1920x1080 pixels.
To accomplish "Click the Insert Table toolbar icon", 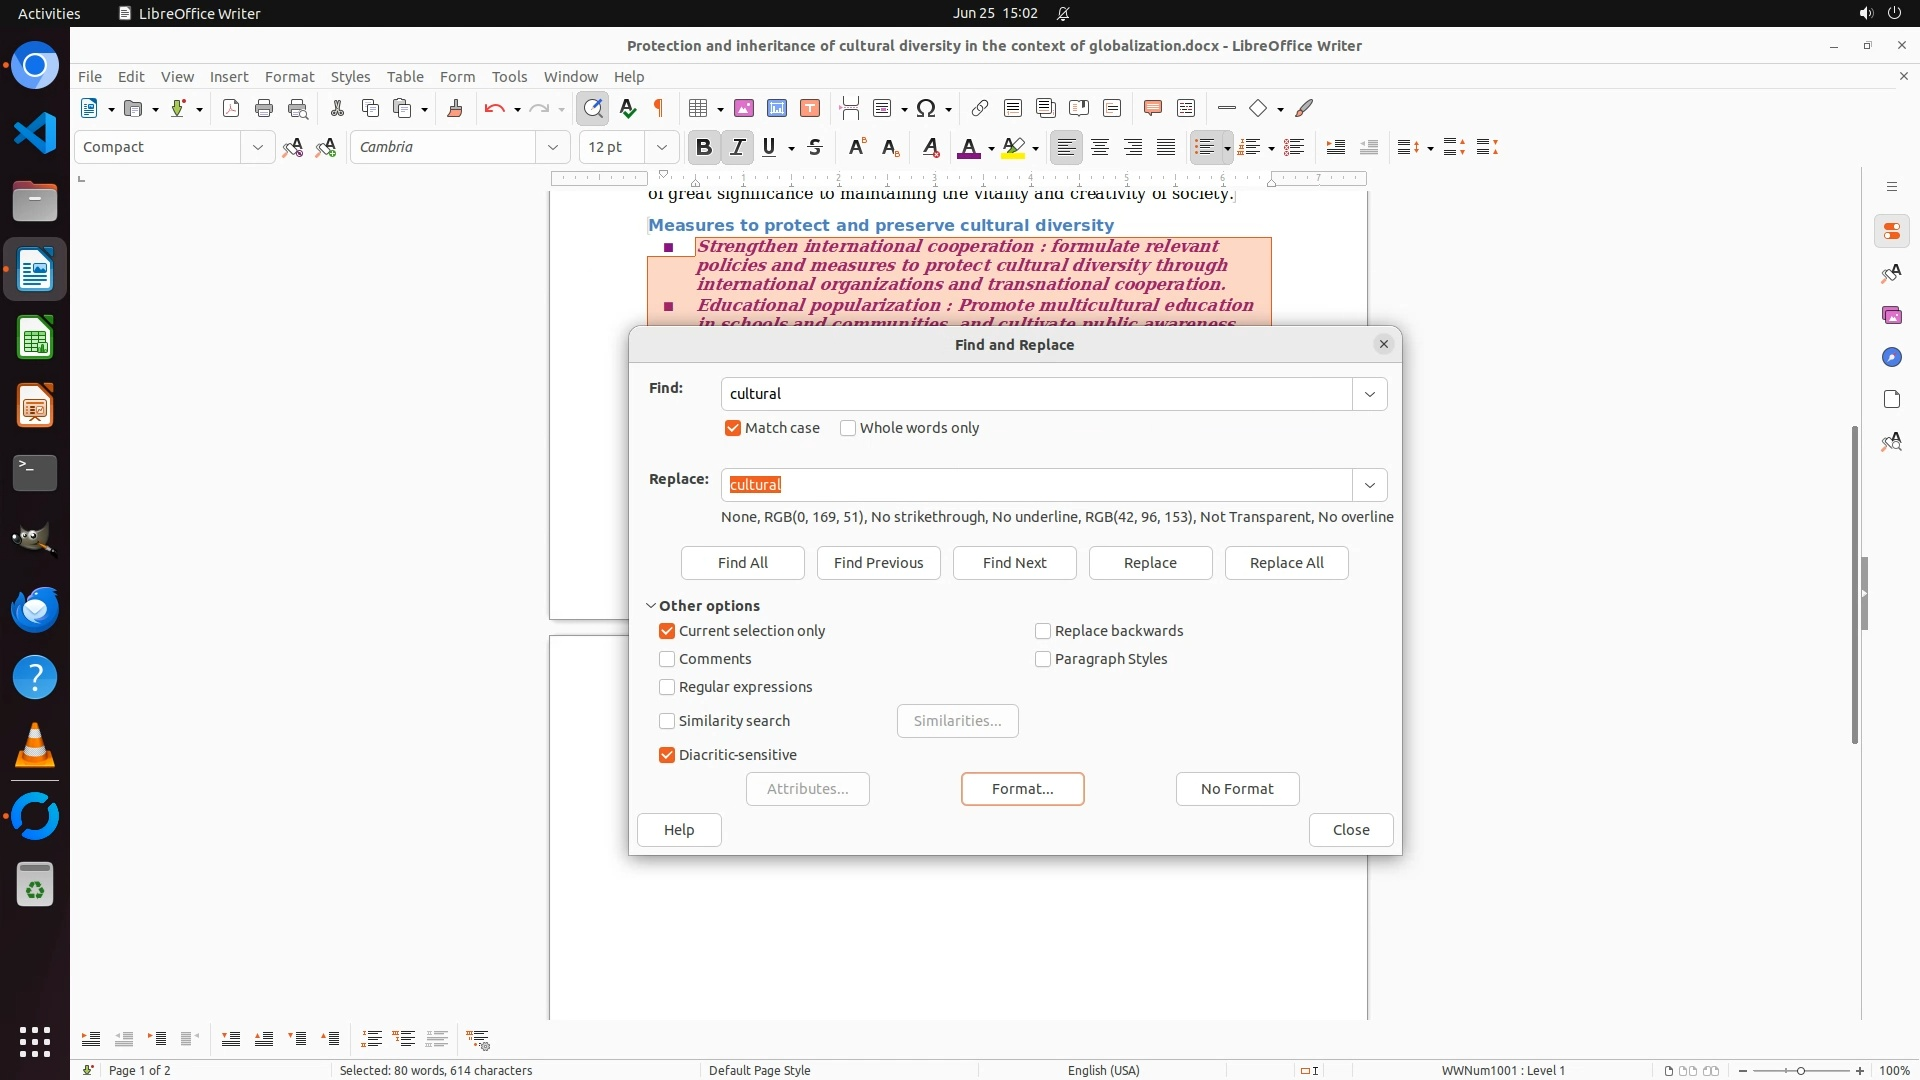I will (699, 108).
